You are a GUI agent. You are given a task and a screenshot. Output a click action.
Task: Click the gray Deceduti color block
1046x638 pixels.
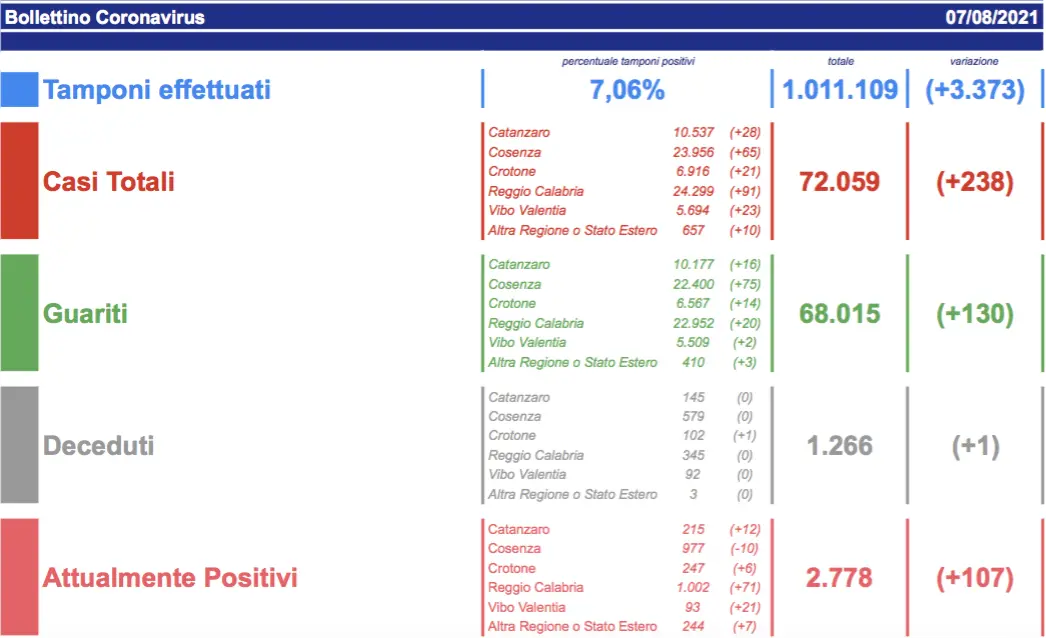point(20,445)
